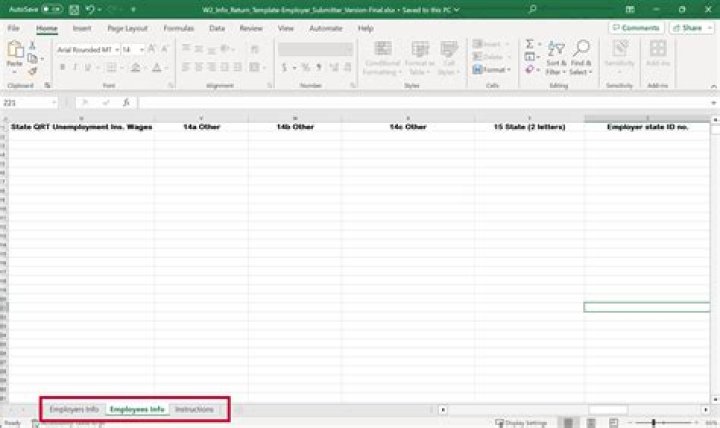Click the Increase Font Size icon

click(151, 49)
